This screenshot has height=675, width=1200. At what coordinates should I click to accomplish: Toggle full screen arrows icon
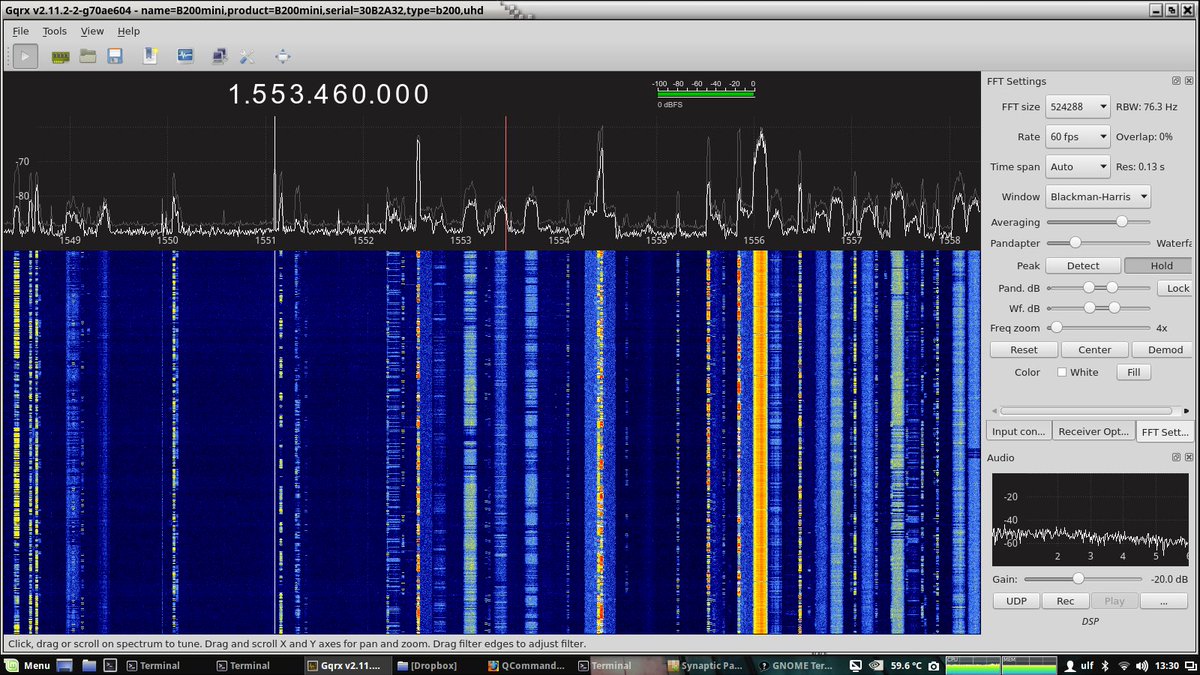coord(283,56)
